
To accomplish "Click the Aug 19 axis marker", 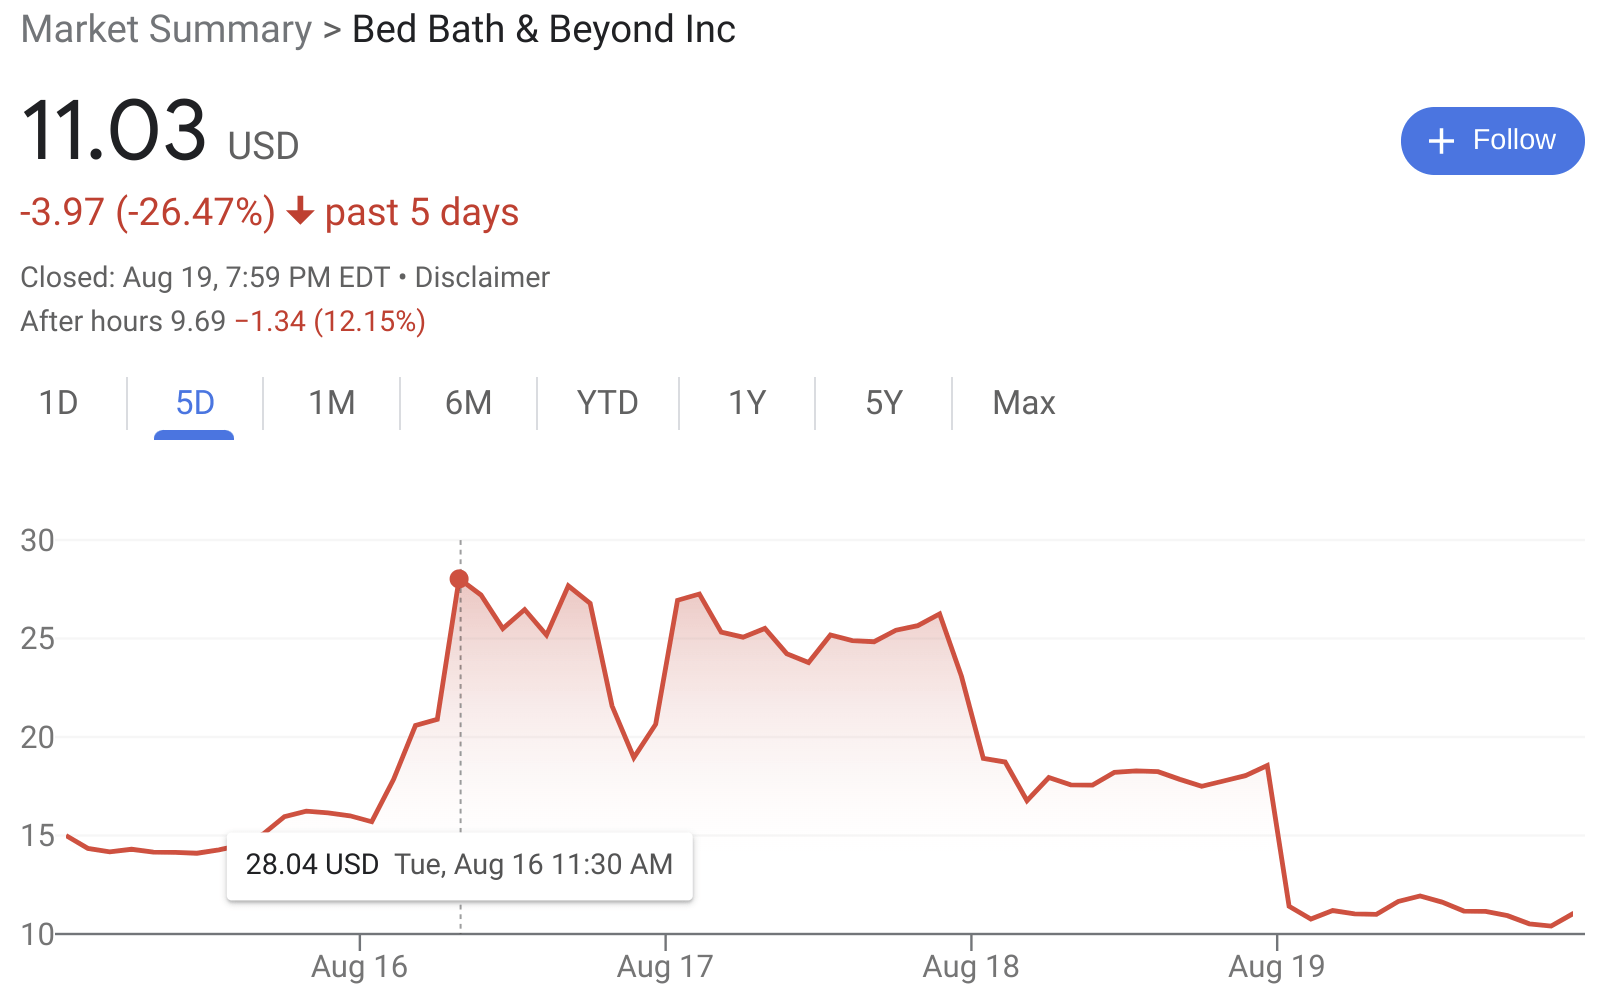I will pos(1277,966).
